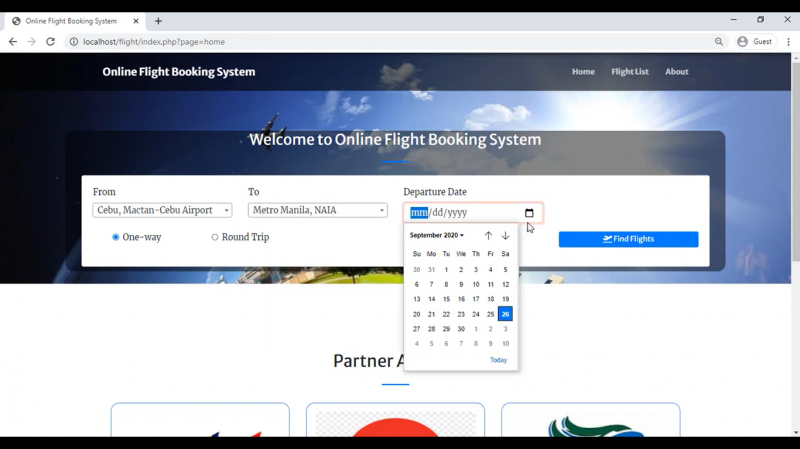Click the Find Flights button
This screenshot has width=800, height=449.
click(x=628, y=239)
